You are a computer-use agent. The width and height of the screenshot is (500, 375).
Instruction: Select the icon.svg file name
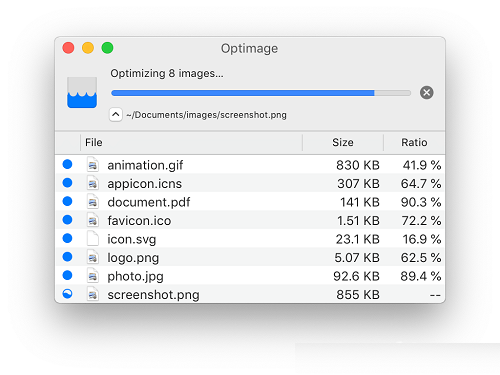(132, 240)
